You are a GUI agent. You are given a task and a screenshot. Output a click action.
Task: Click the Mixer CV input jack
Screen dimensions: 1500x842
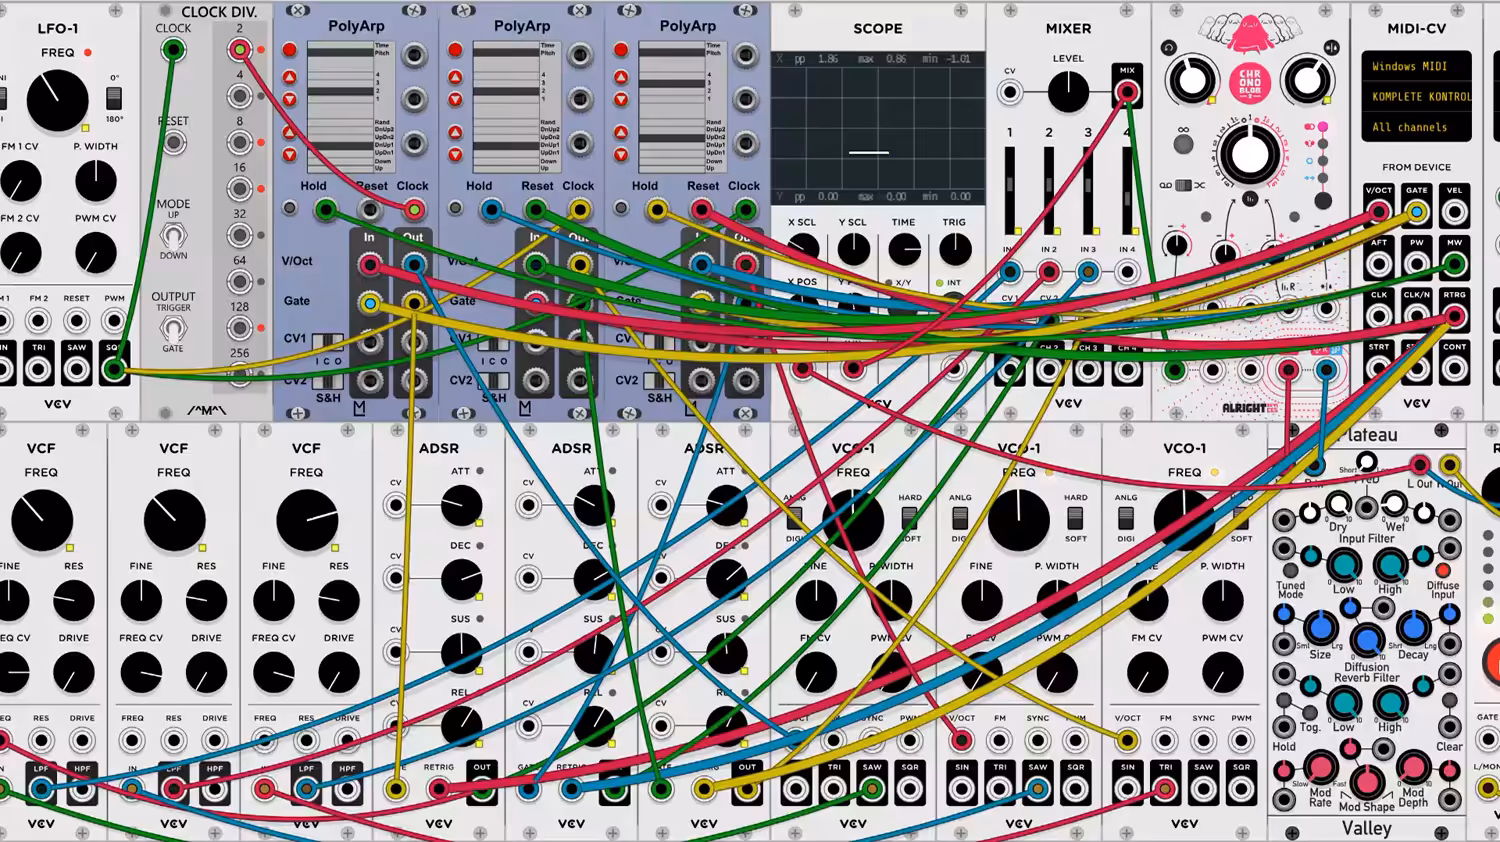click(1010, 93)
